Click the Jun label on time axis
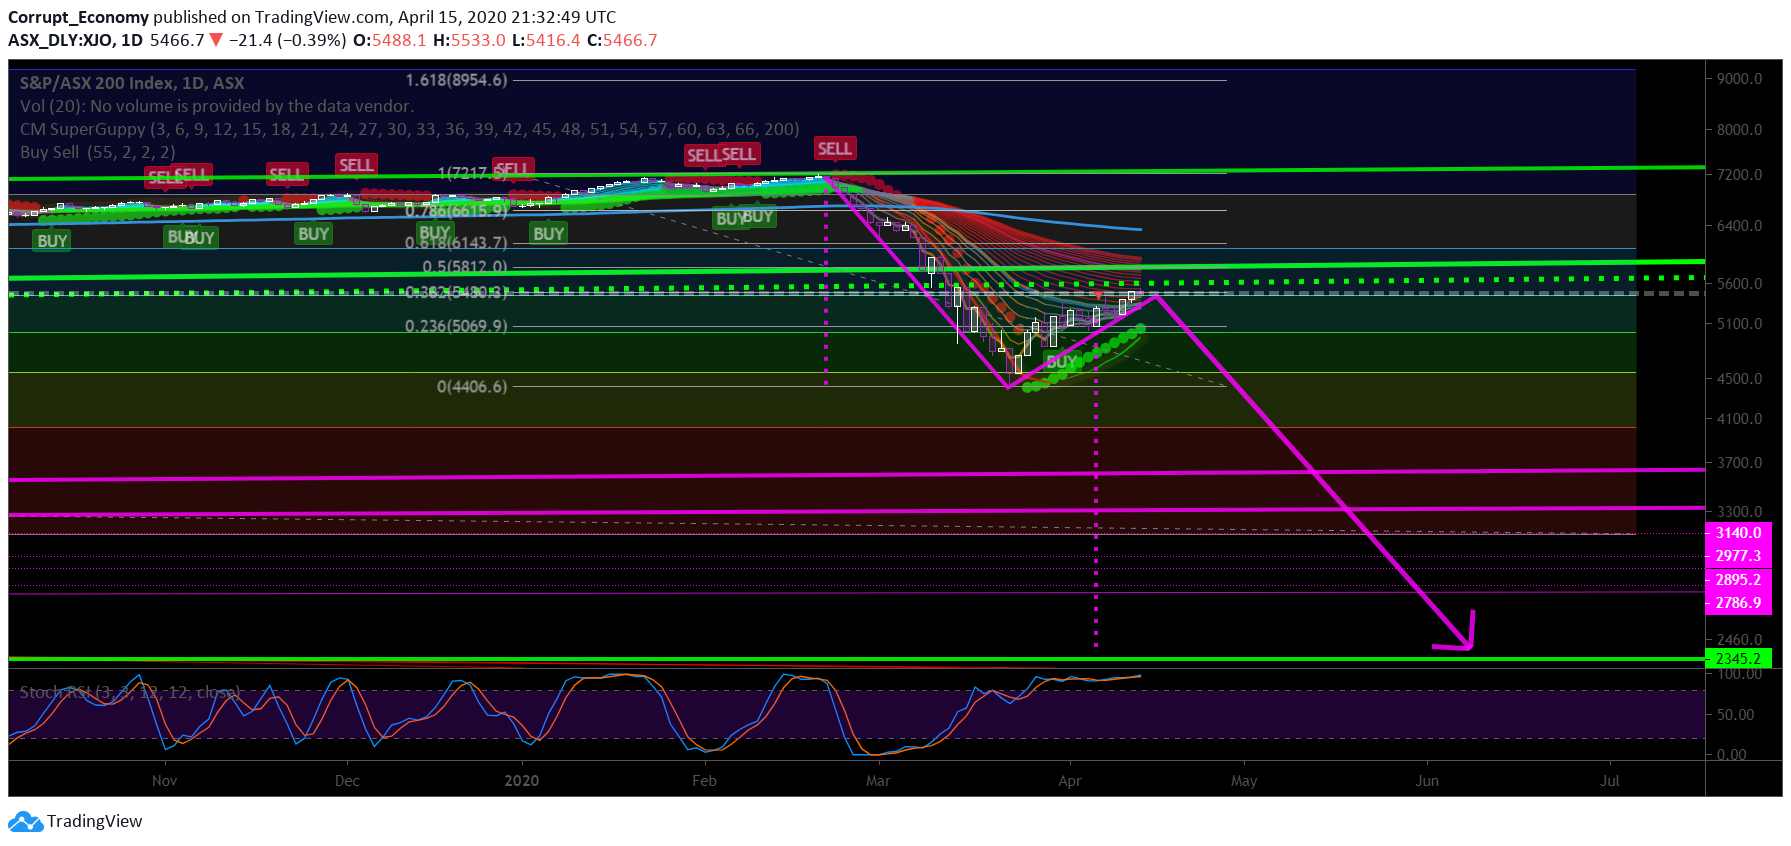The image size is (1791, 846). point(1427,781)
